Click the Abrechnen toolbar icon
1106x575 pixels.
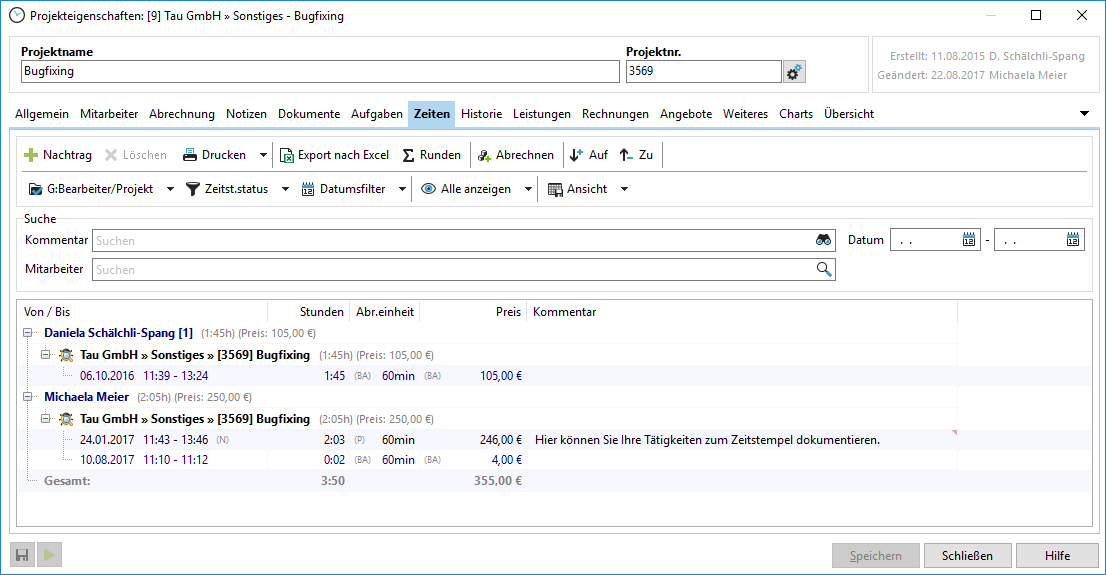[484, 155]
